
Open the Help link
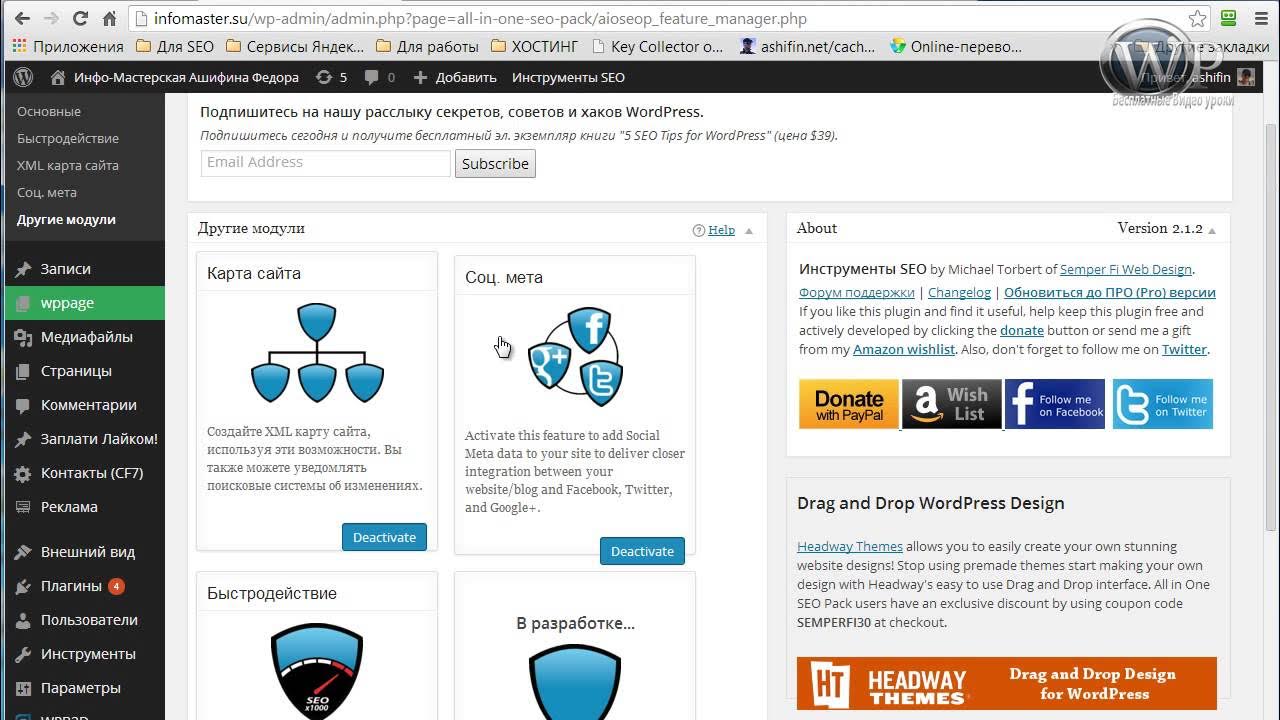(x=721, y=230)
